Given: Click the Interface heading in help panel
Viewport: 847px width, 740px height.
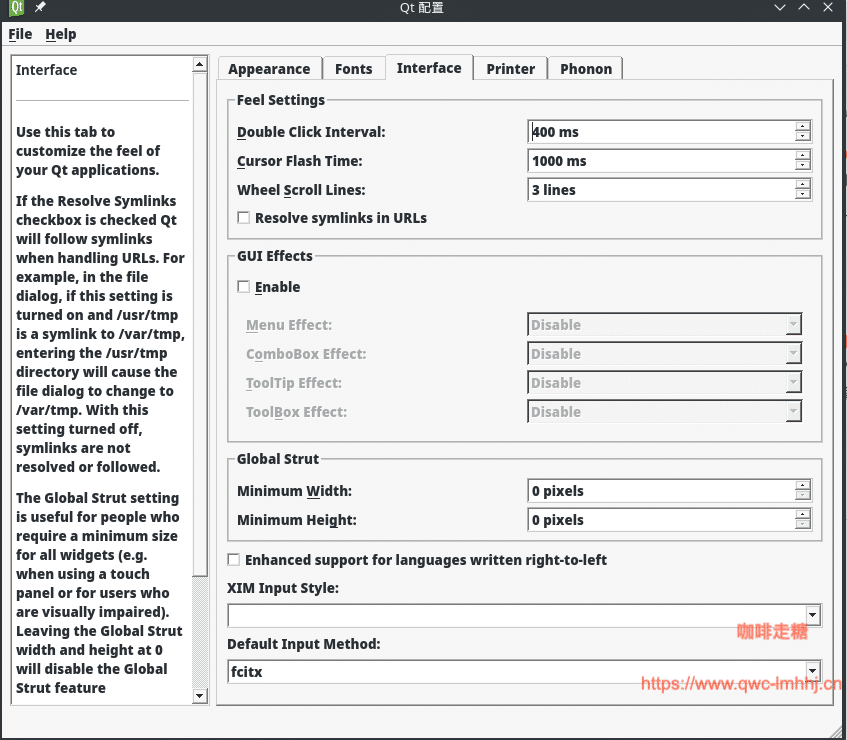Looking at the screenshot, I should click(x=46, y=70).
